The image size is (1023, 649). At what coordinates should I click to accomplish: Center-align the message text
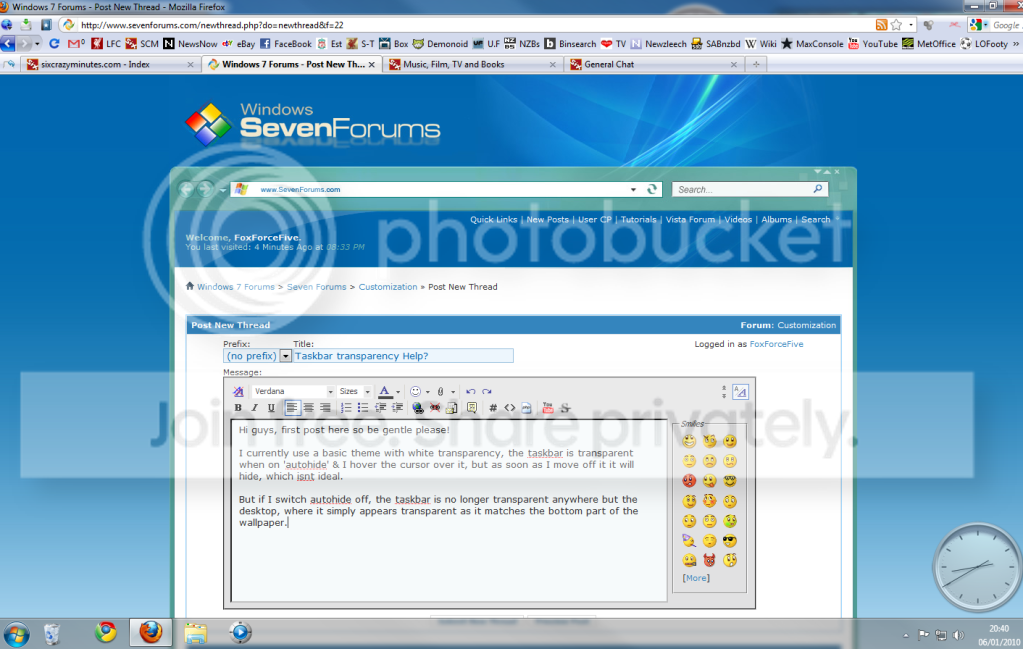point(309,408)
